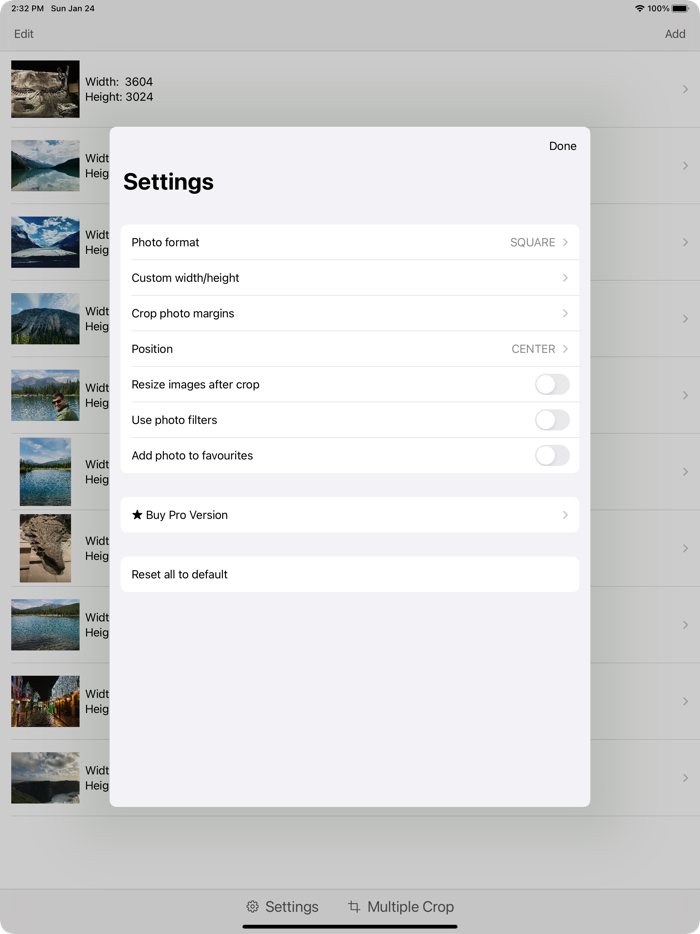The image size is (700, 934).
Task: Toggle Resize images after crop switch
Action: (x=552, y=385)
